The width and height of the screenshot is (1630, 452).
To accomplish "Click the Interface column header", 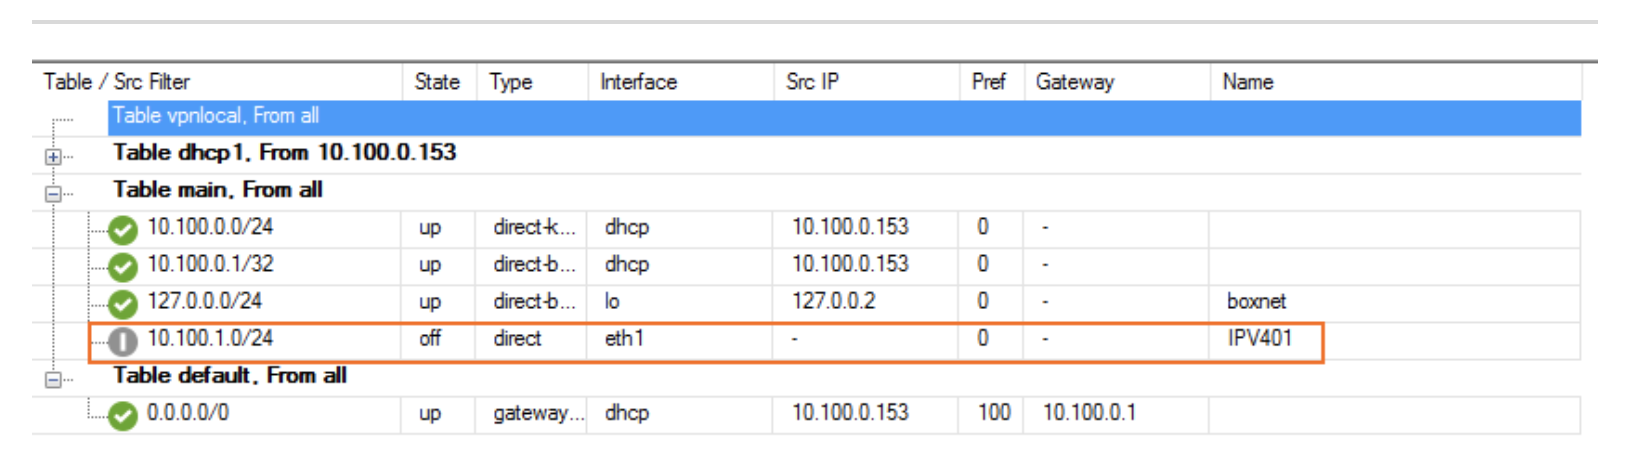I will 638,82.
